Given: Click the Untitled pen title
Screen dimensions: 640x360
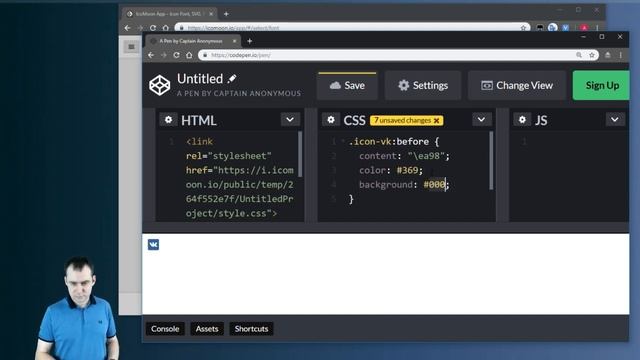Looking at the screenshot, I should (x=200, y=78).
